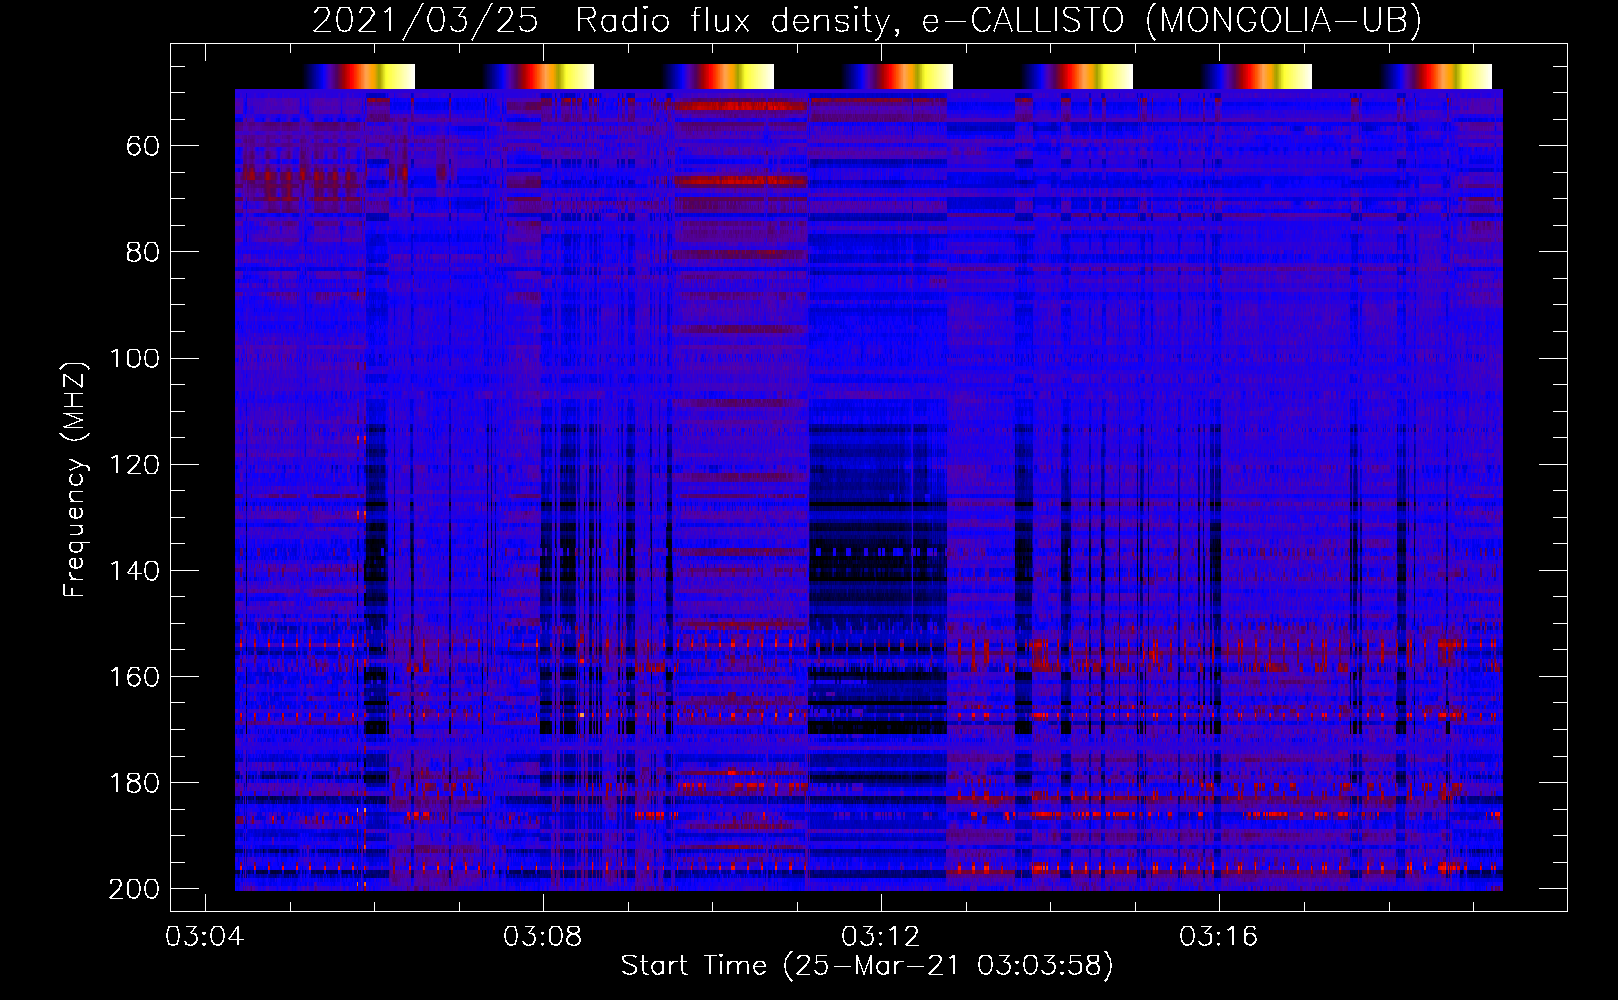Click the x-axis label 'Start Time (25-Mar-21 03:03:58)'
Image resolution: width=1618 pixels, height=1000 pixels.
867,966
